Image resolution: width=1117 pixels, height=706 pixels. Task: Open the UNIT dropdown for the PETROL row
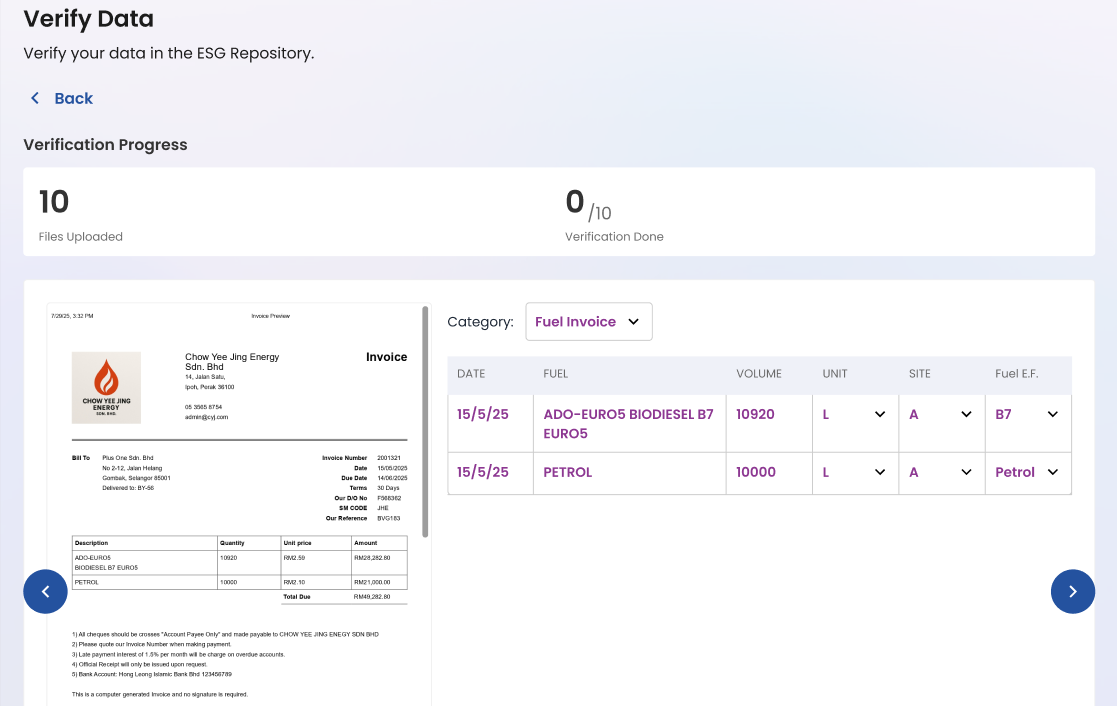pos(878,472)
